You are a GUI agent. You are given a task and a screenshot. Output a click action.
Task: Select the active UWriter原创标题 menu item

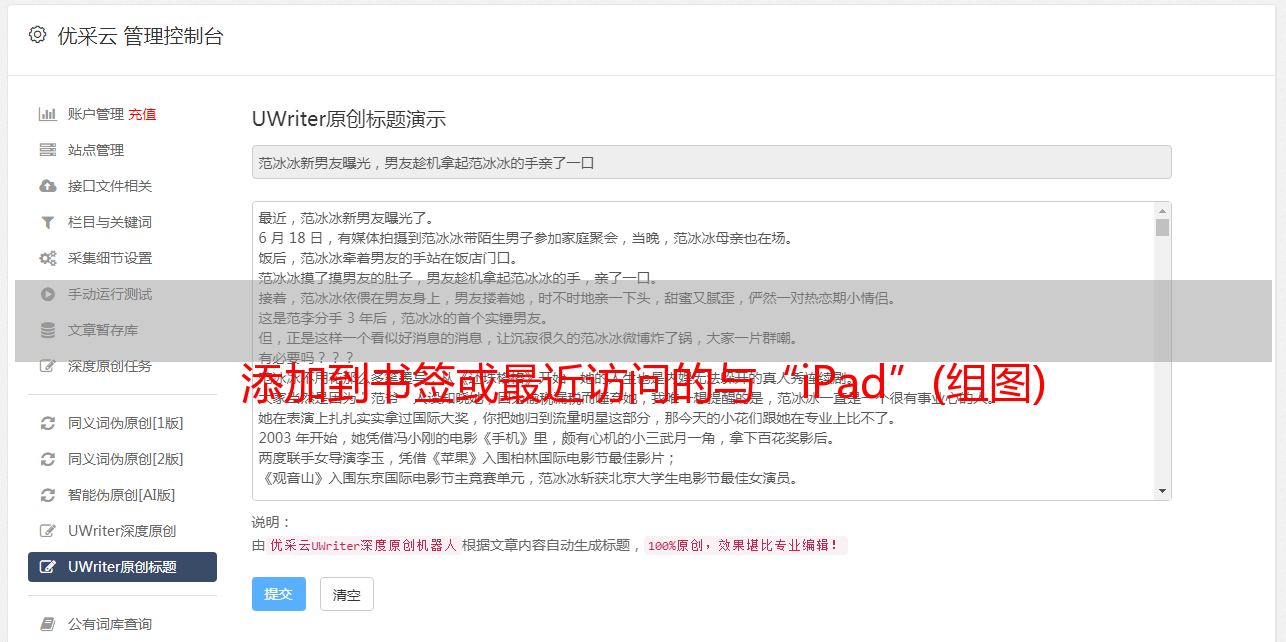[x=122, y=567]
